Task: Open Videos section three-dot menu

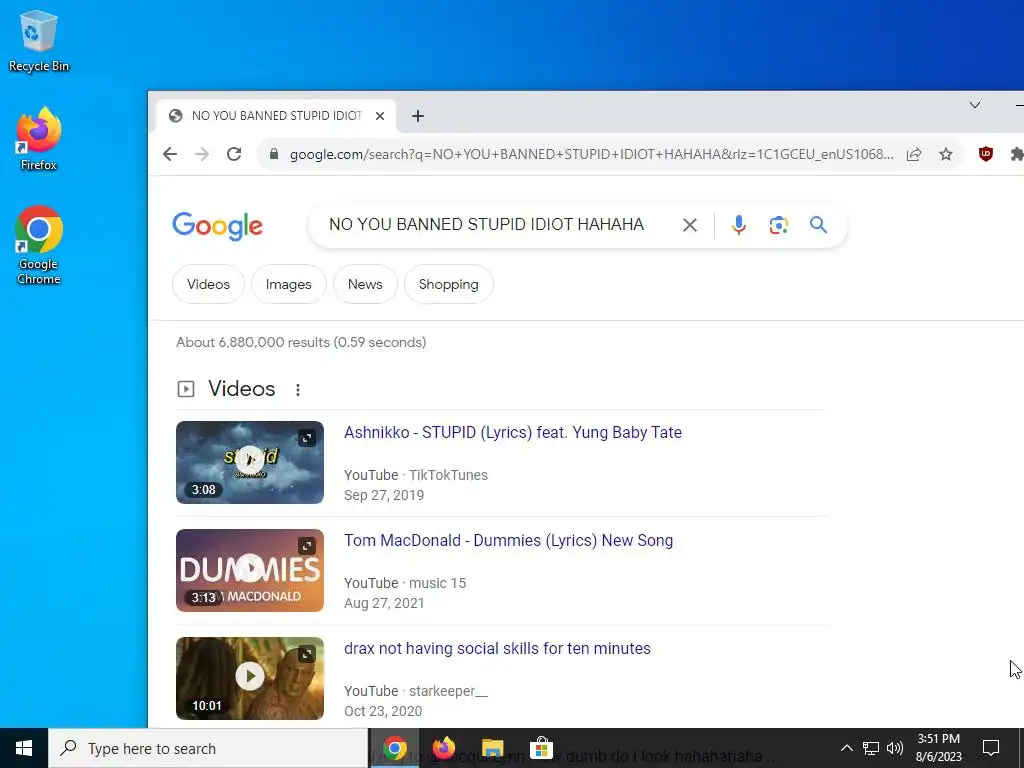Action: (298, 390)
